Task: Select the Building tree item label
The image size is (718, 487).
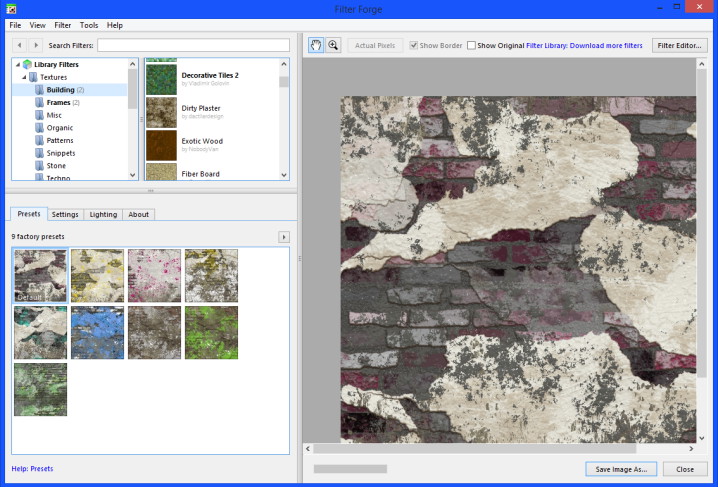Action: 60,90
